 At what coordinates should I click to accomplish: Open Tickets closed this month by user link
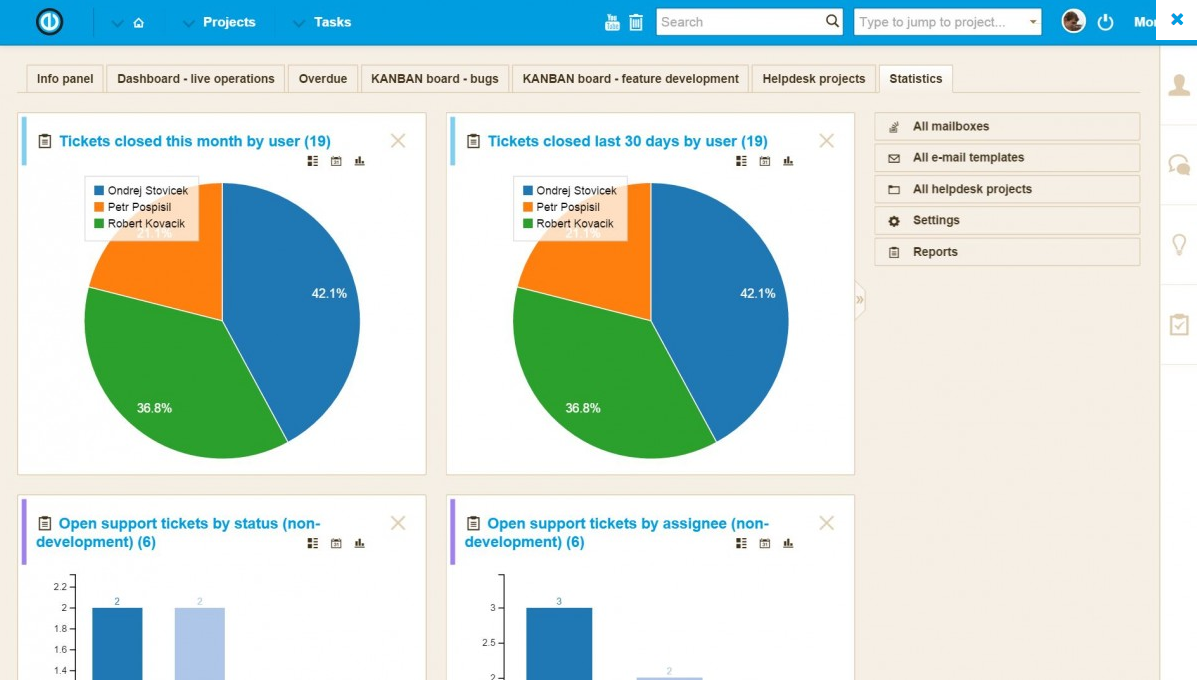coord(195,141)
